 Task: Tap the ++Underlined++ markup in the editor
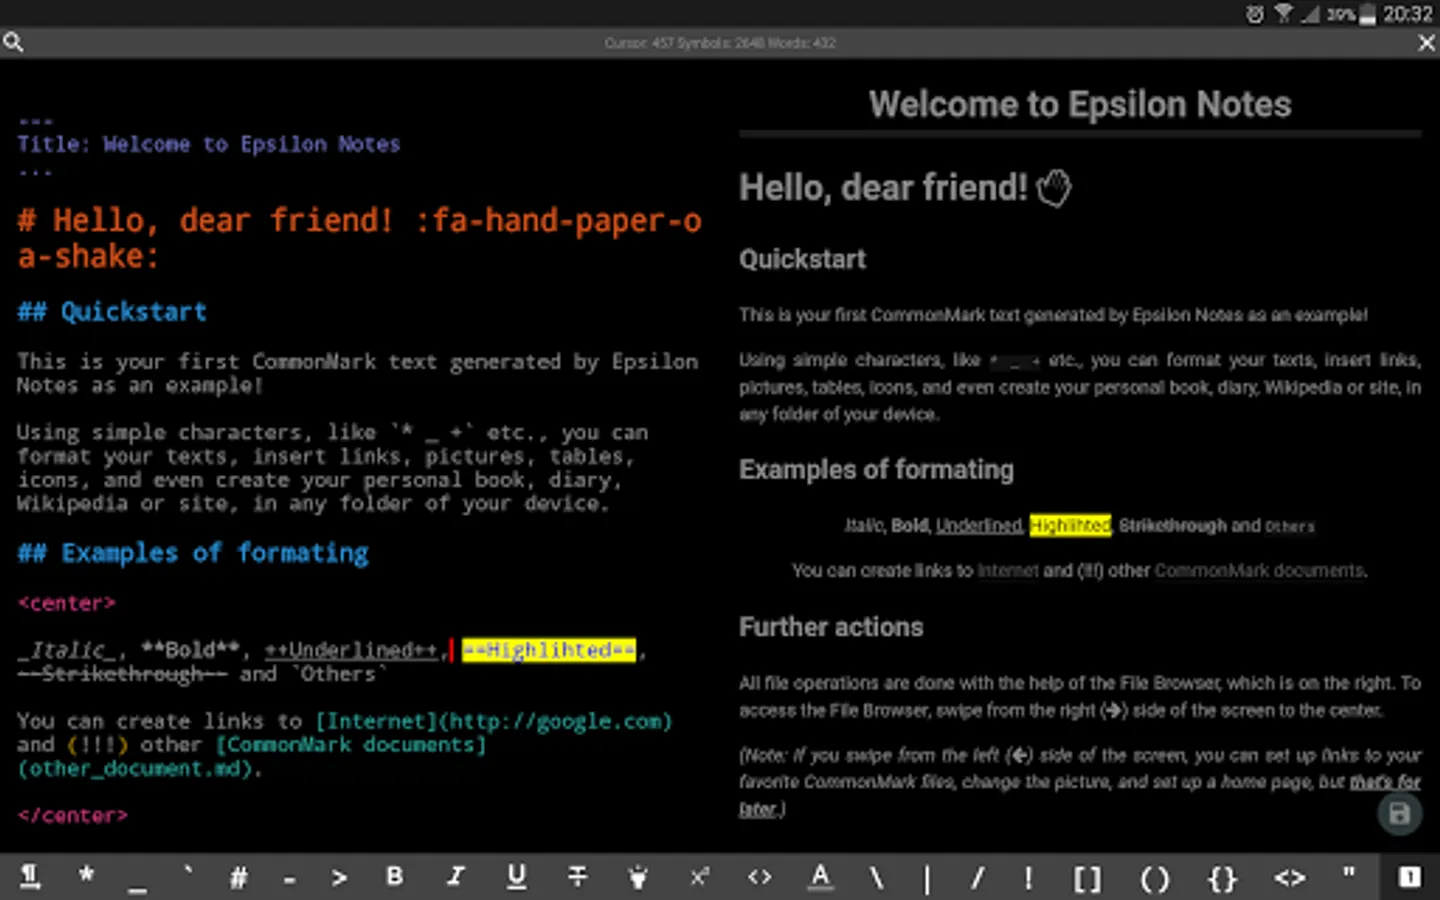(x=351, y=651)
